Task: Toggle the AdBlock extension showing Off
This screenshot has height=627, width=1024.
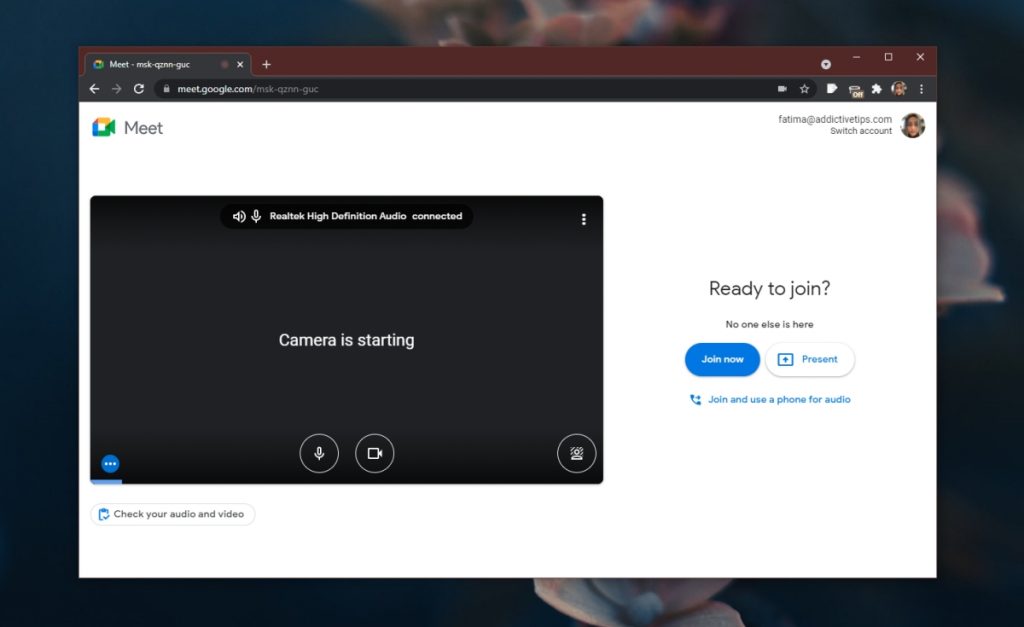Action: coord(855,89)
